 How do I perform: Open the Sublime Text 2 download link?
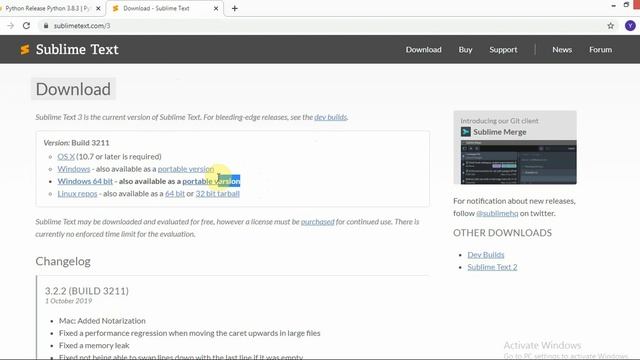(492, 267)
